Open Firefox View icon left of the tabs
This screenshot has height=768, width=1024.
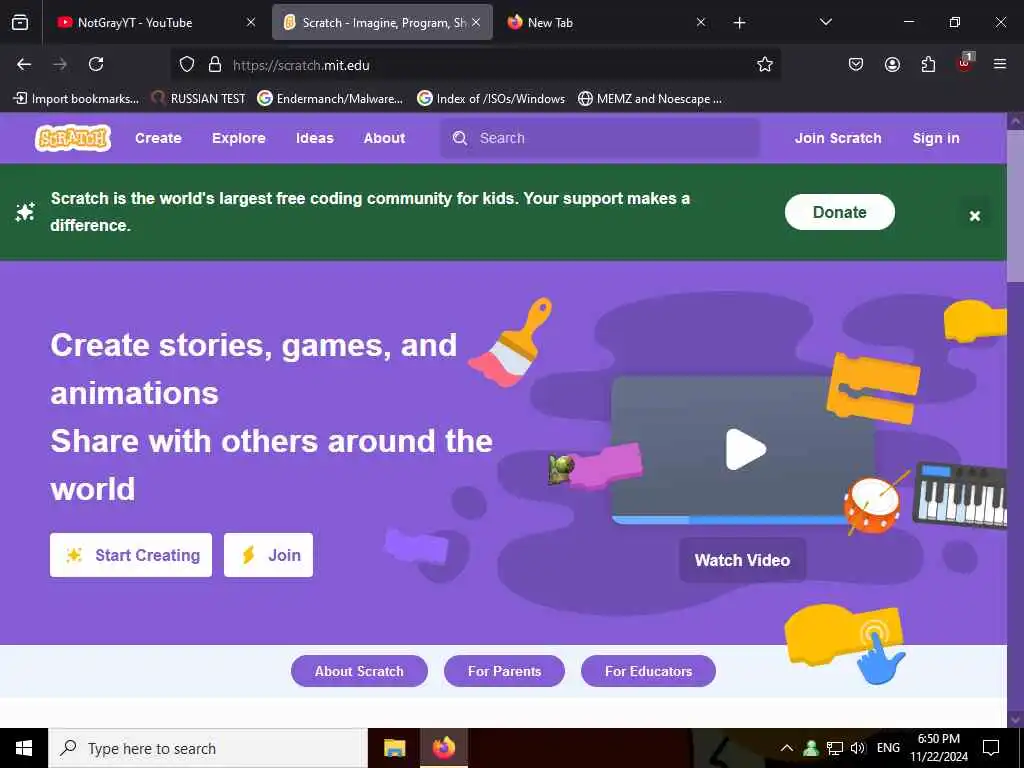click(20, 23)
